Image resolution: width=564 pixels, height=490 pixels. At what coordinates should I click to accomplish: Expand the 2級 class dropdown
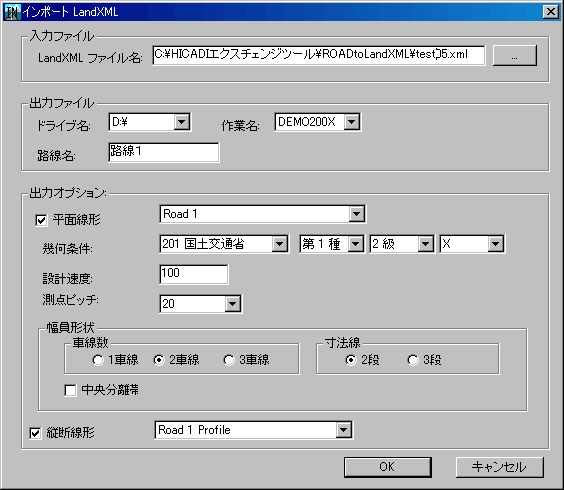tap(402, 244)
